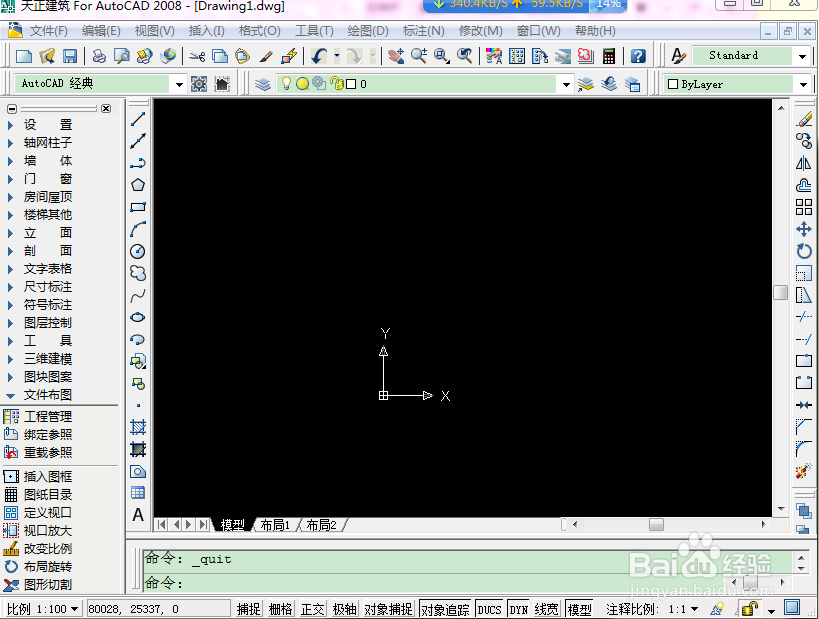The height and width of the screenshot is (619, 819).
Task: Select the Revision cloud tool
Action: 138,273
